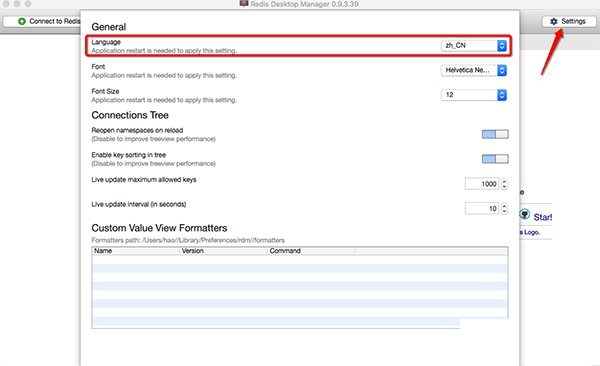This screenshot has width=600, height=366.
Task: Click the Formatters path text
Action: [x=188, y=240]
